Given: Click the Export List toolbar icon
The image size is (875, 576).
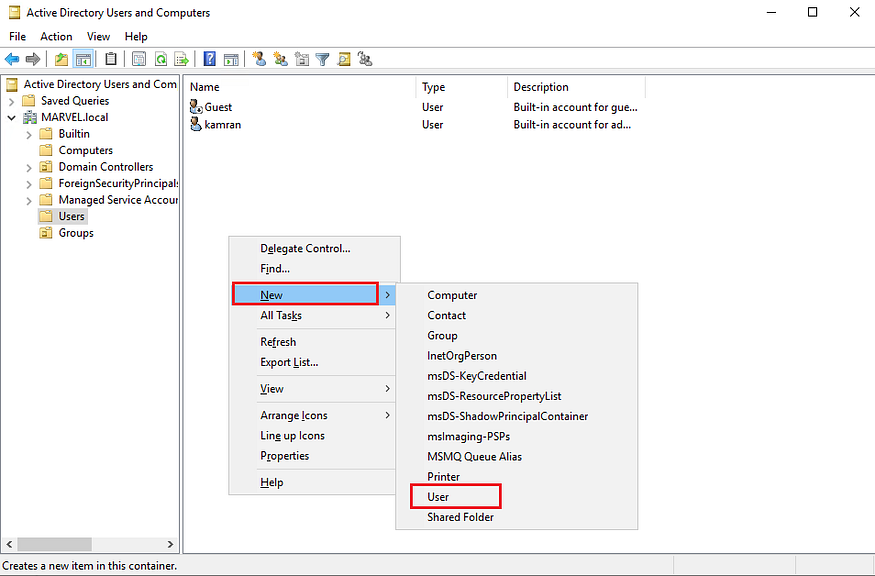Looking at the screenshot, I should [182, 58].
